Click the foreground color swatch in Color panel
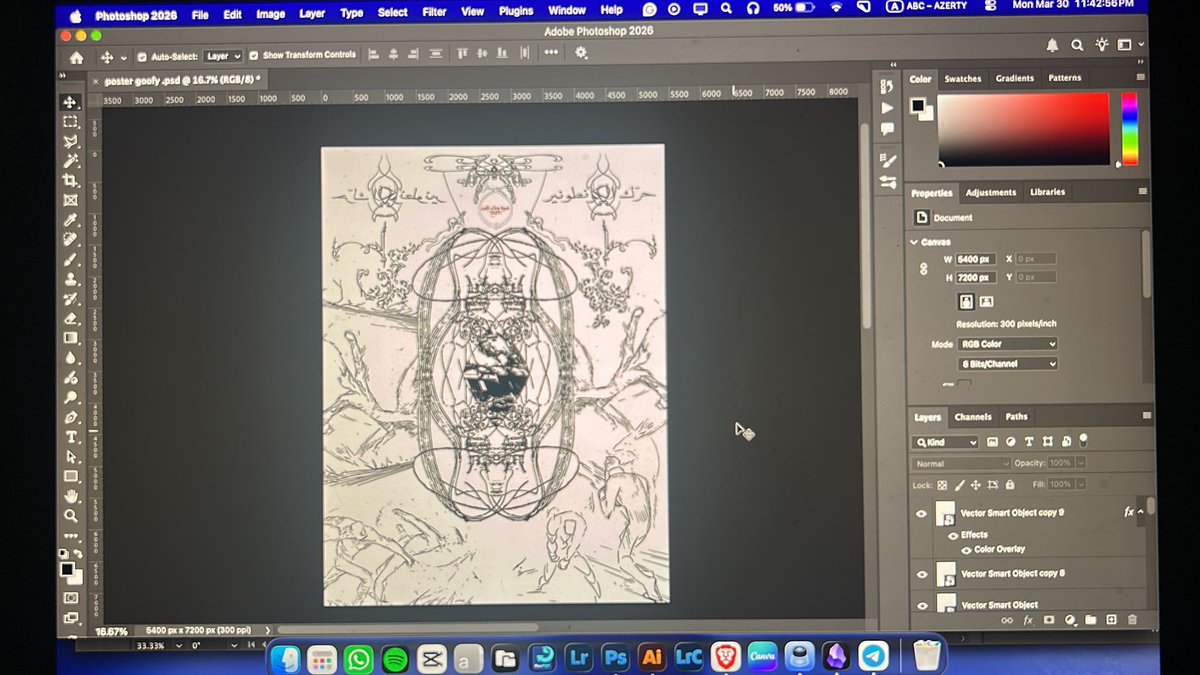 tap(917, 105)
